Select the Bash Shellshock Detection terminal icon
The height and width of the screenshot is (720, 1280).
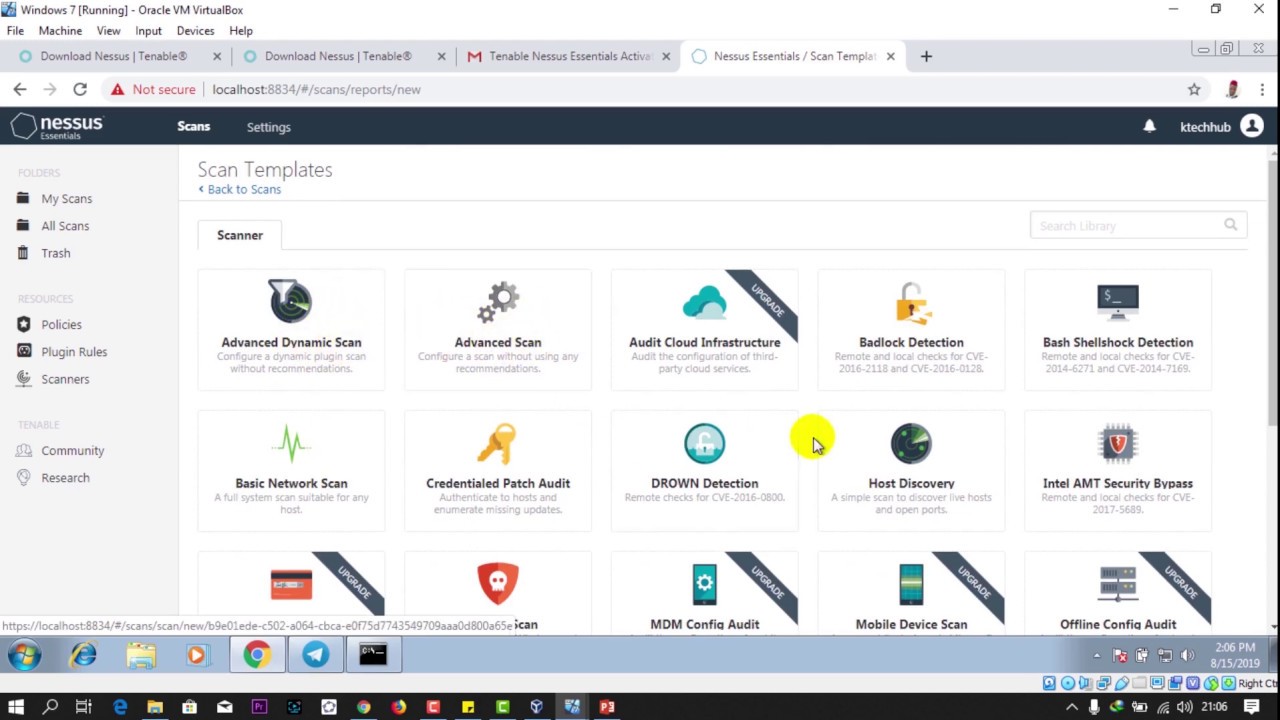pyautogui.click(x=1118, y=301)
